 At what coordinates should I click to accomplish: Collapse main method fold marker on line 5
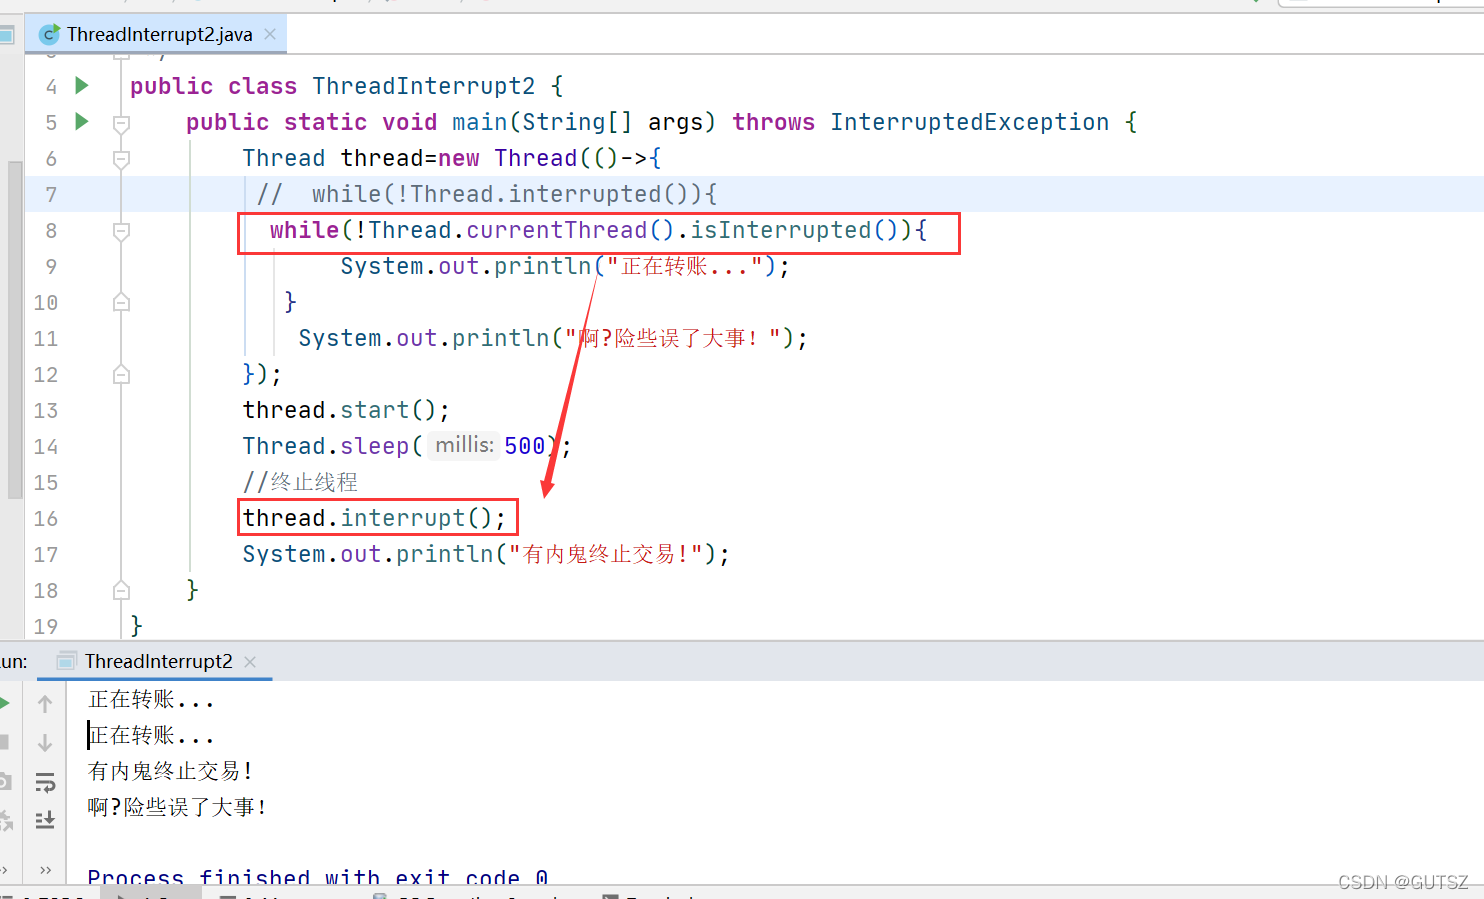pyautogui.click(x=121, y=123)
